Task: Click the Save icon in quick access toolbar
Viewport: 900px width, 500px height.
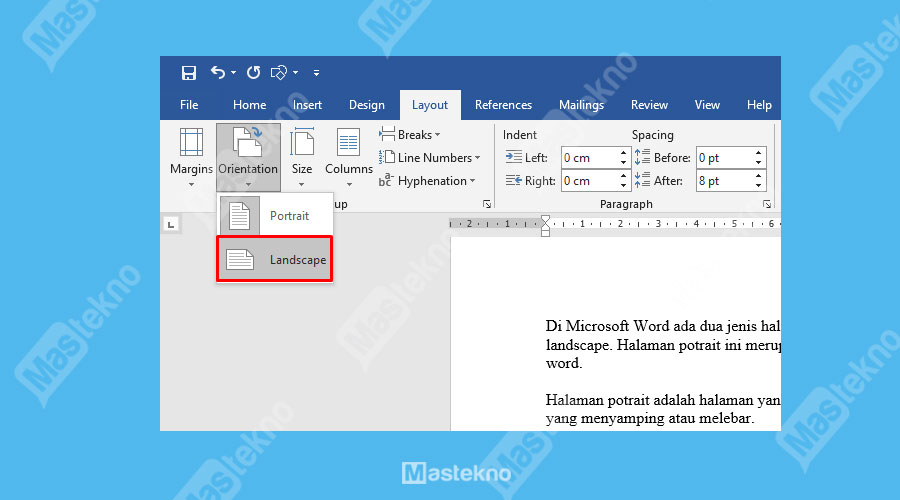Action: click(x=189, y=73)
